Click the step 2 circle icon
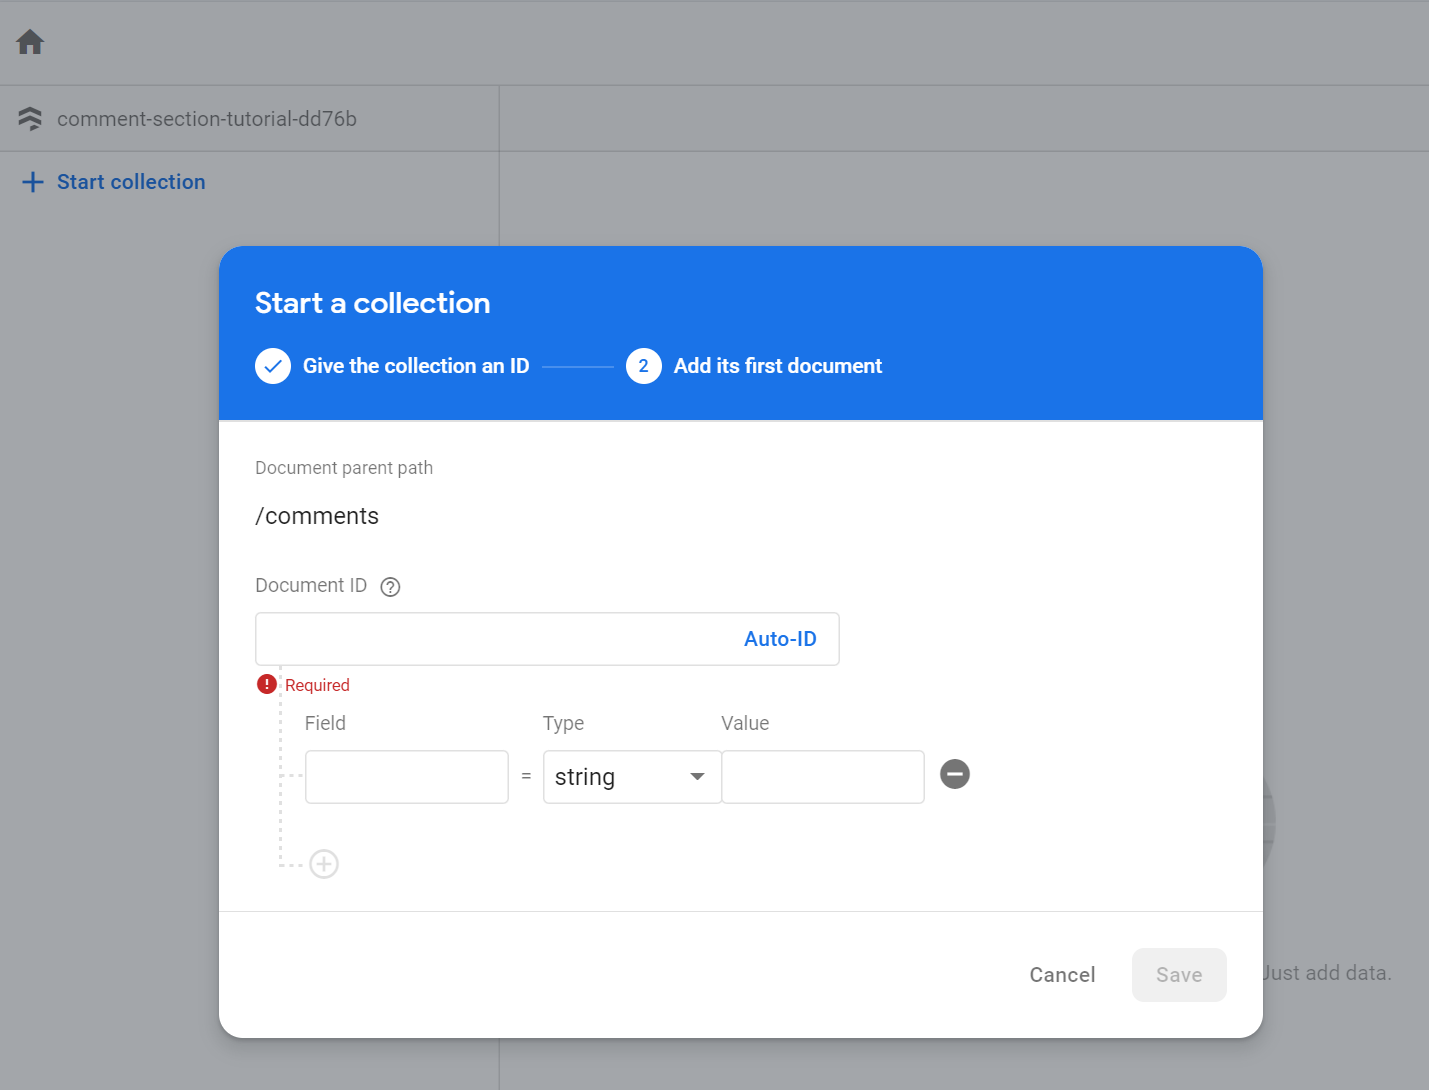This screenshot has height=1090, width=1429. tap(643, 366)
